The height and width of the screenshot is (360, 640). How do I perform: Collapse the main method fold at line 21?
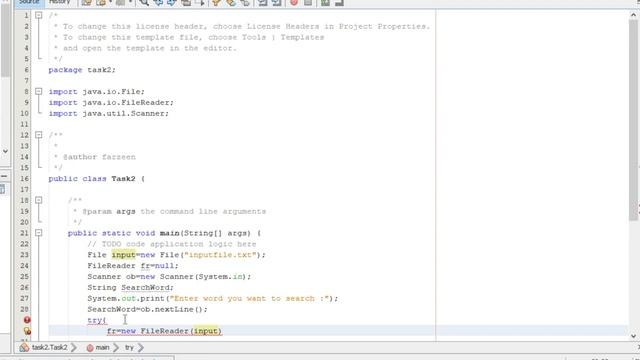38,233
